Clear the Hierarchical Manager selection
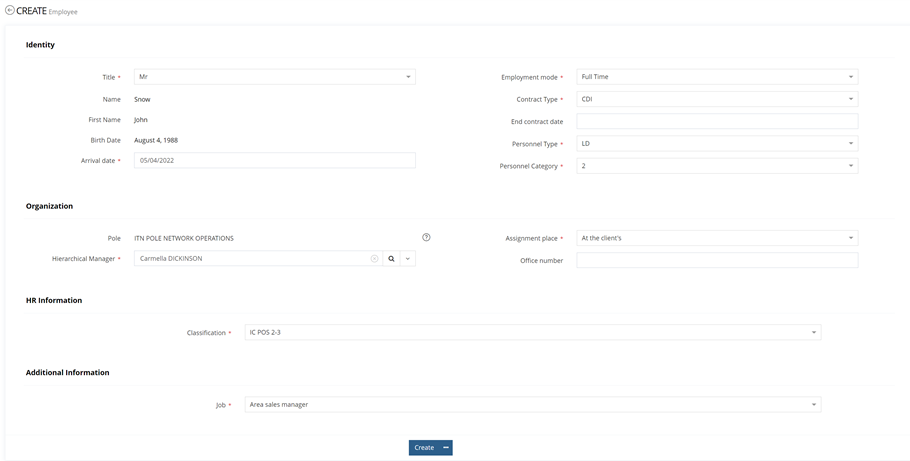The width and height of the screenshot is (910, 461). tap(375, 258)
